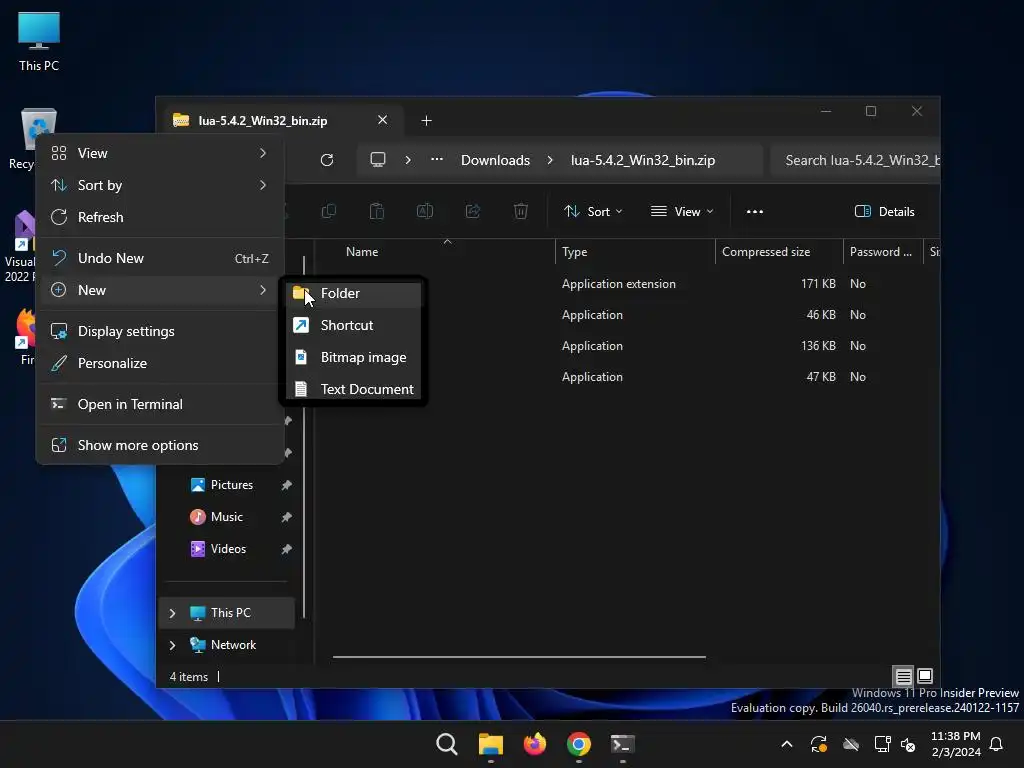1024x768 pixels.
Task: Sort by Compressed size column header
Action: 779,252
